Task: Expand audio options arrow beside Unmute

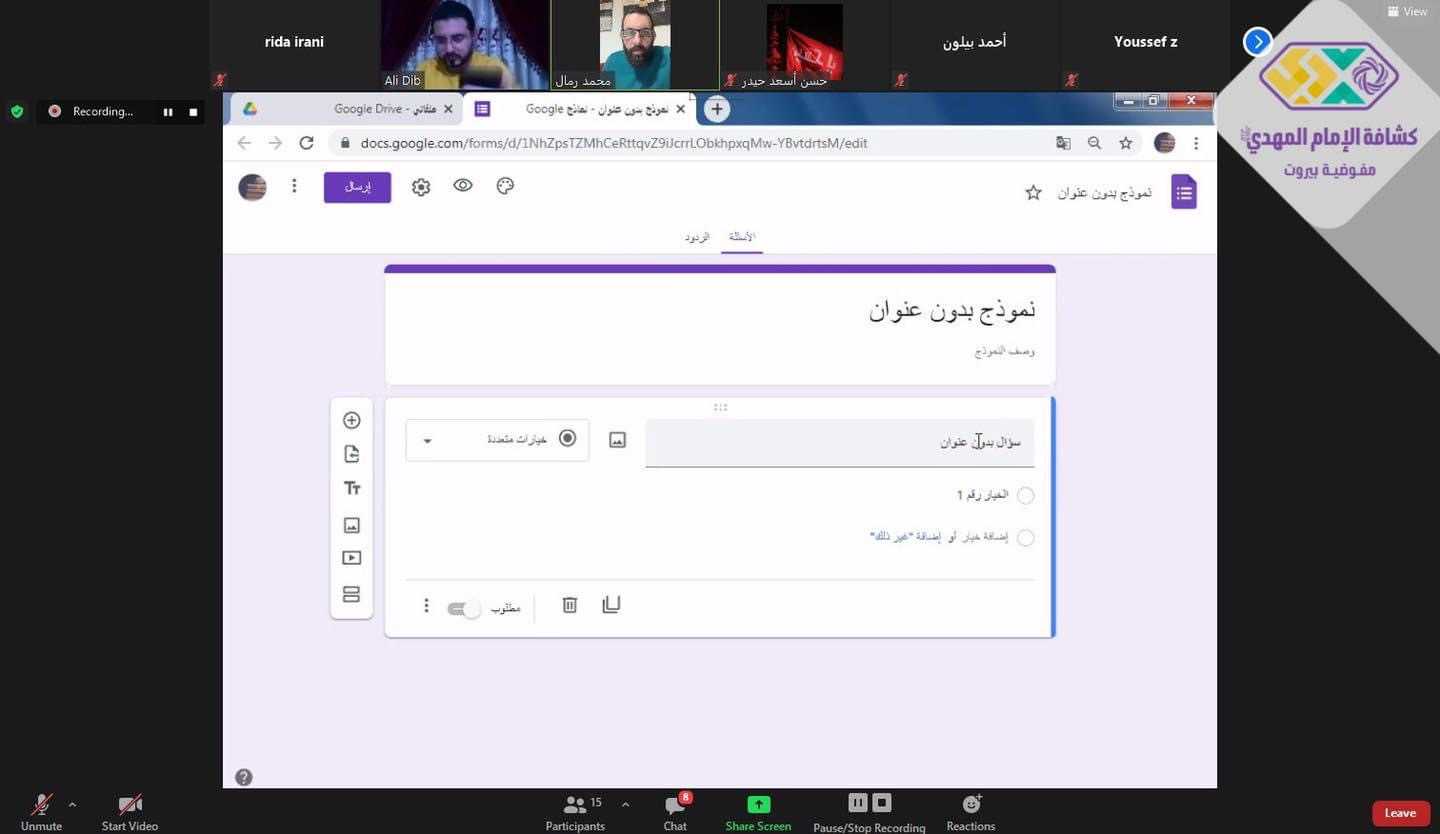Action: [72, 804]
